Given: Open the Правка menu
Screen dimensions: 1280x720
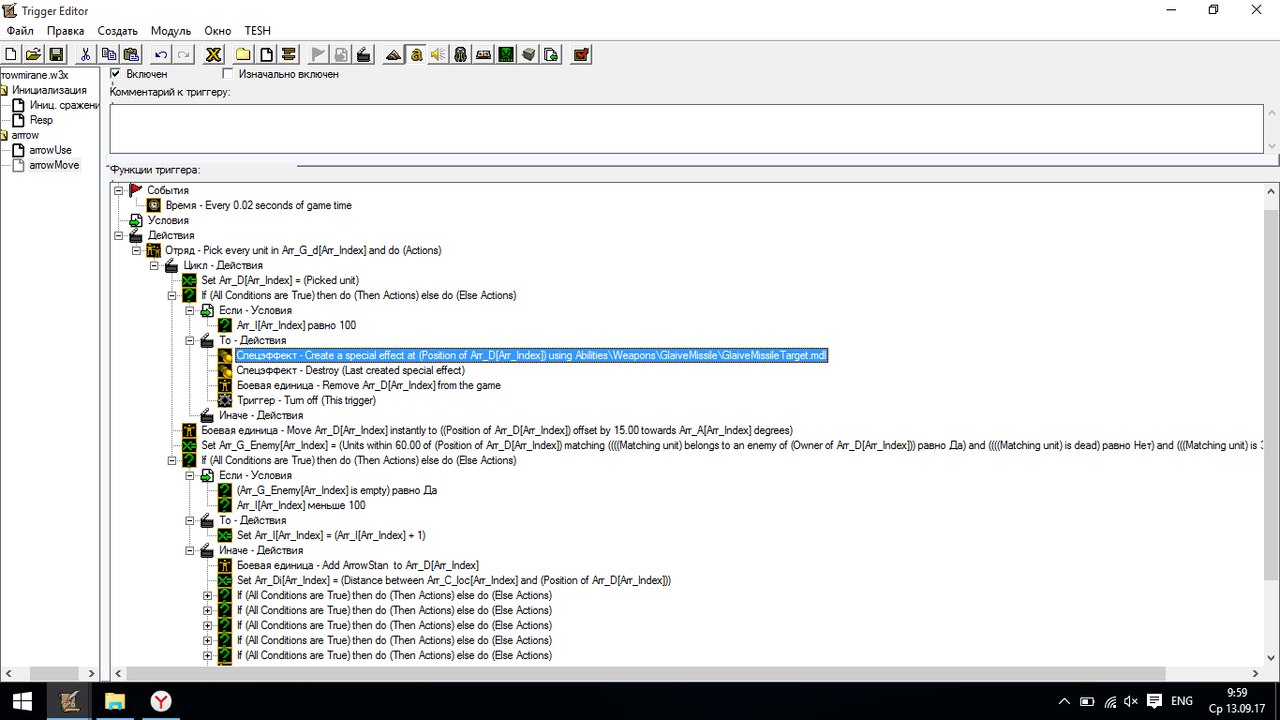Looking at the screenshot, I should point(65,31).
